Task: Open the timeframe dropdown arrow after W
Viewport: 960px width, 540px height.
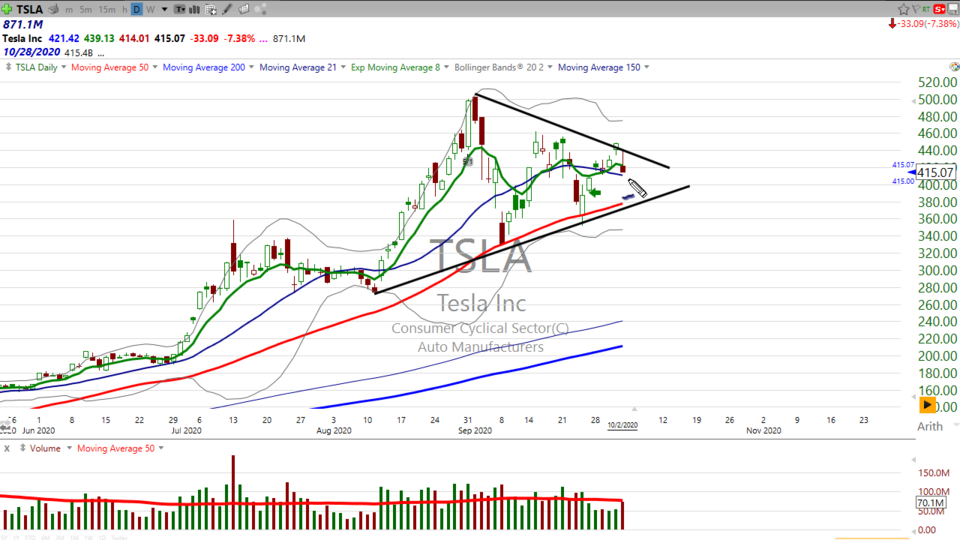Action: click(164, 9)
